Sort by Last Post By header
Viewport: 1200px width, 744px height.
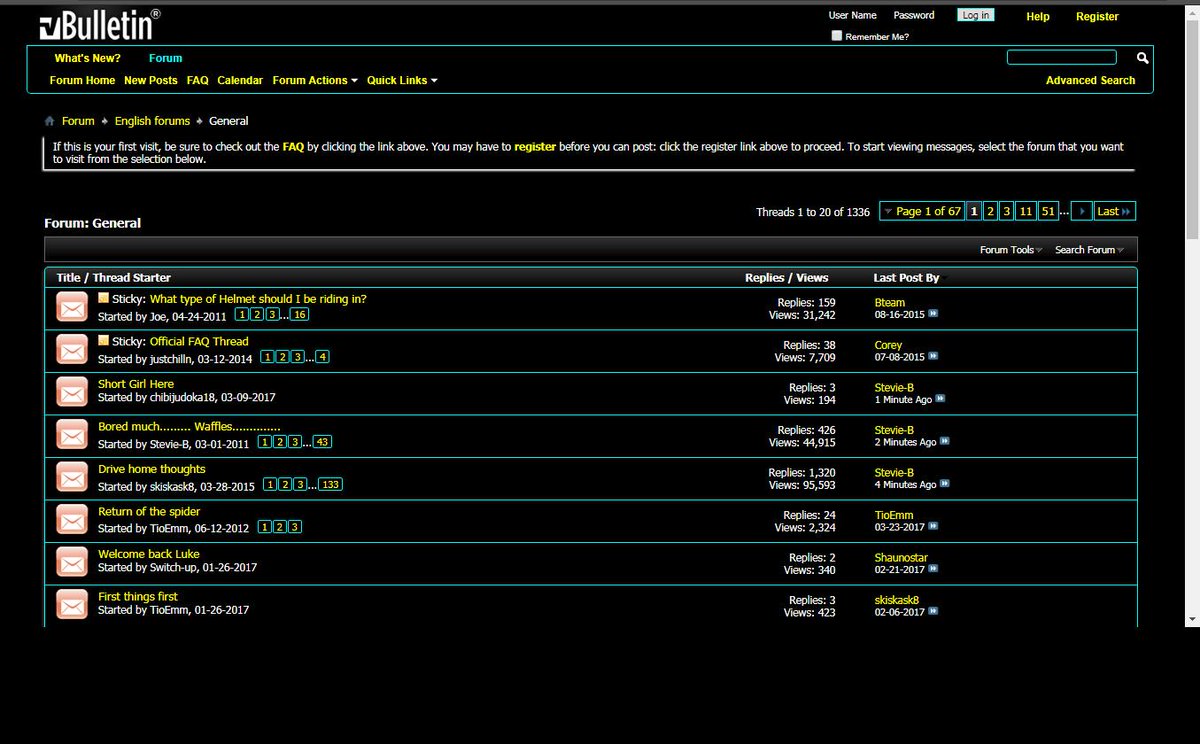(x=906, y=278)
